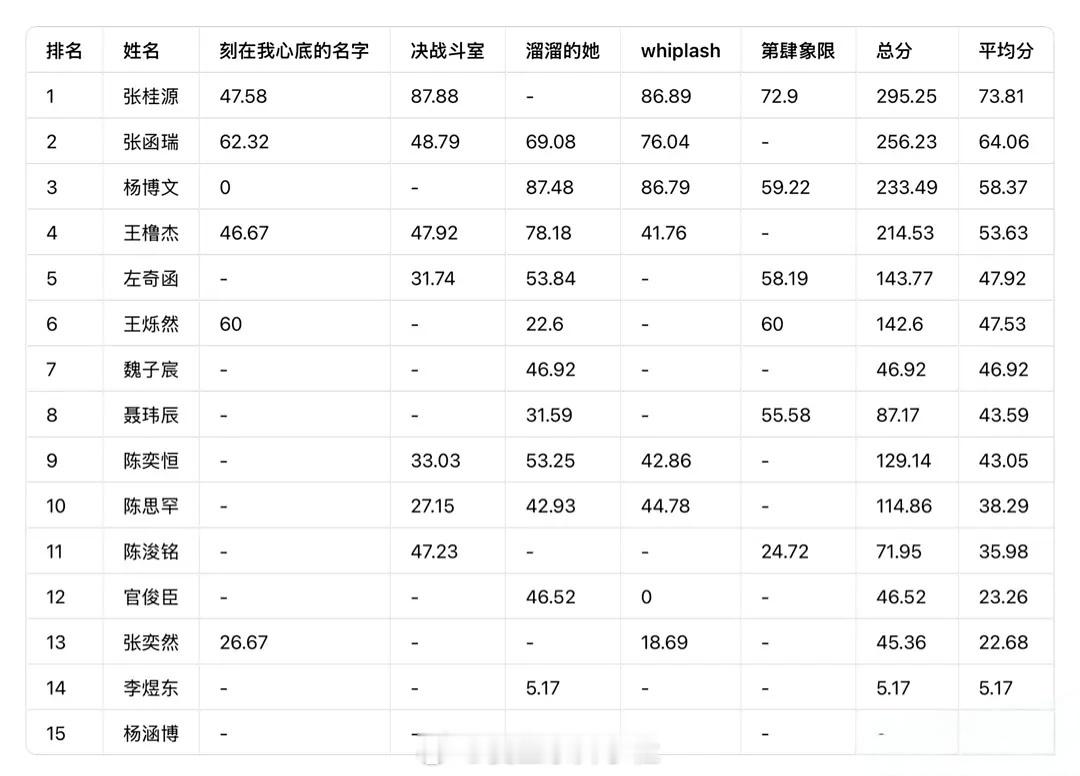The width and height of the screenshot is (1080, 776).
Task: Select the value 87.88
Action: coord(435,96)
